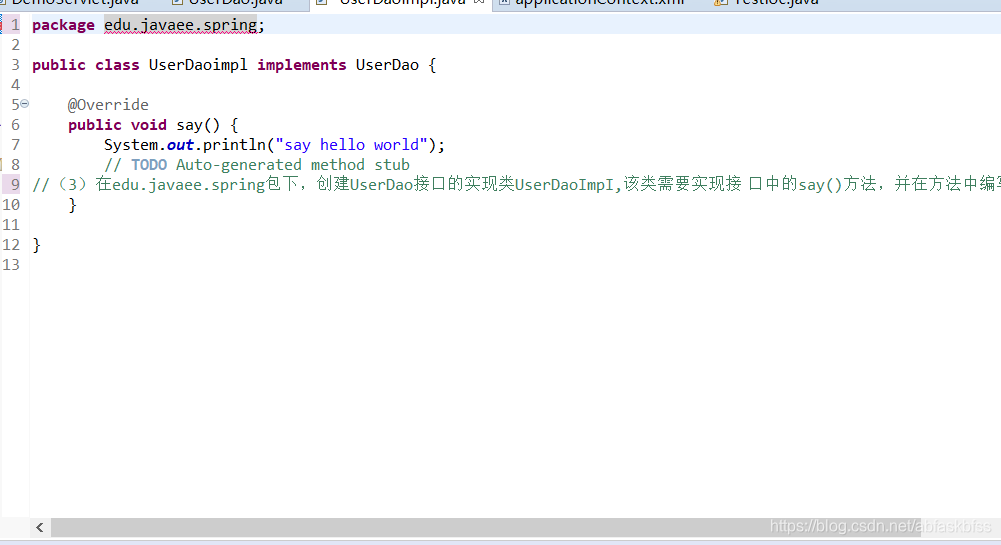Screen dimensions: 1001x545
Task: Click the horizontal scrollbar left arrow
Action: (40, 527)
